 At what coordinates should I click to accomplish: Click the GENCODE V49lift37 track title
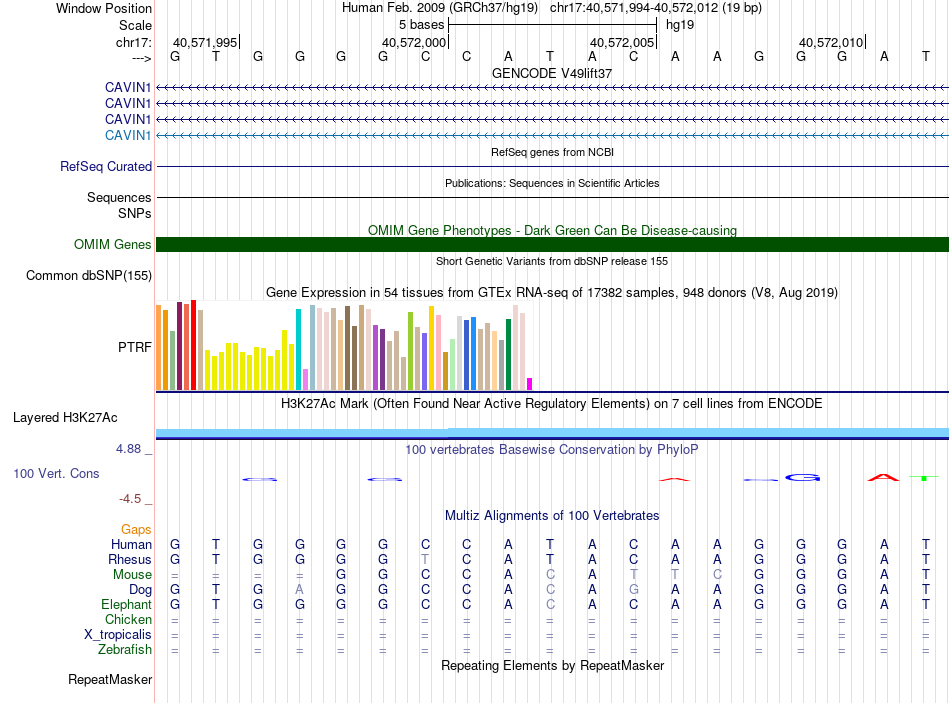[x=552, y=73]
